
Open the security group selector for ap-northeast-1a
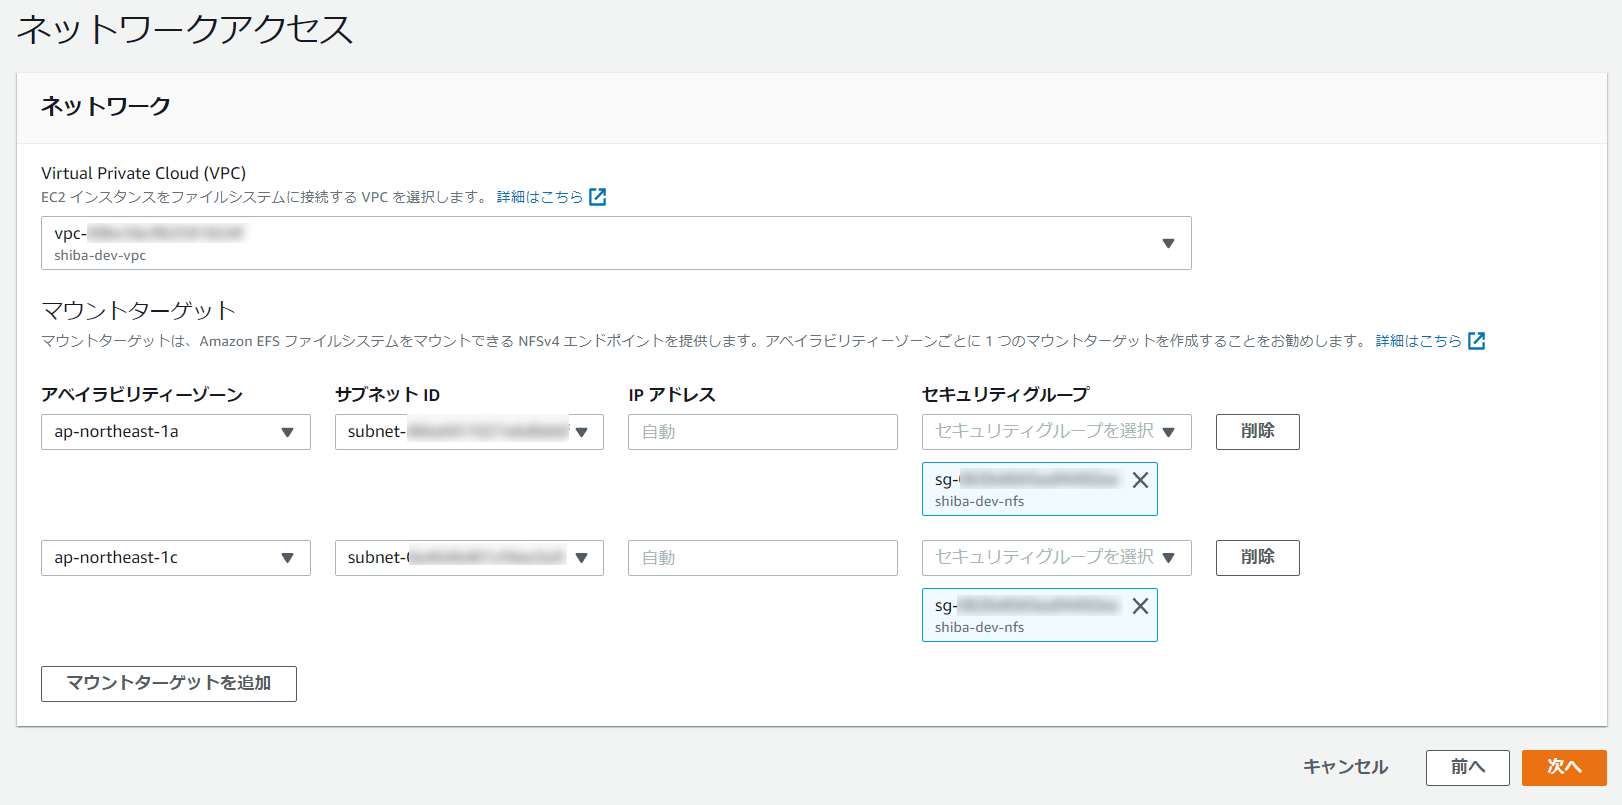(1057, 432)
